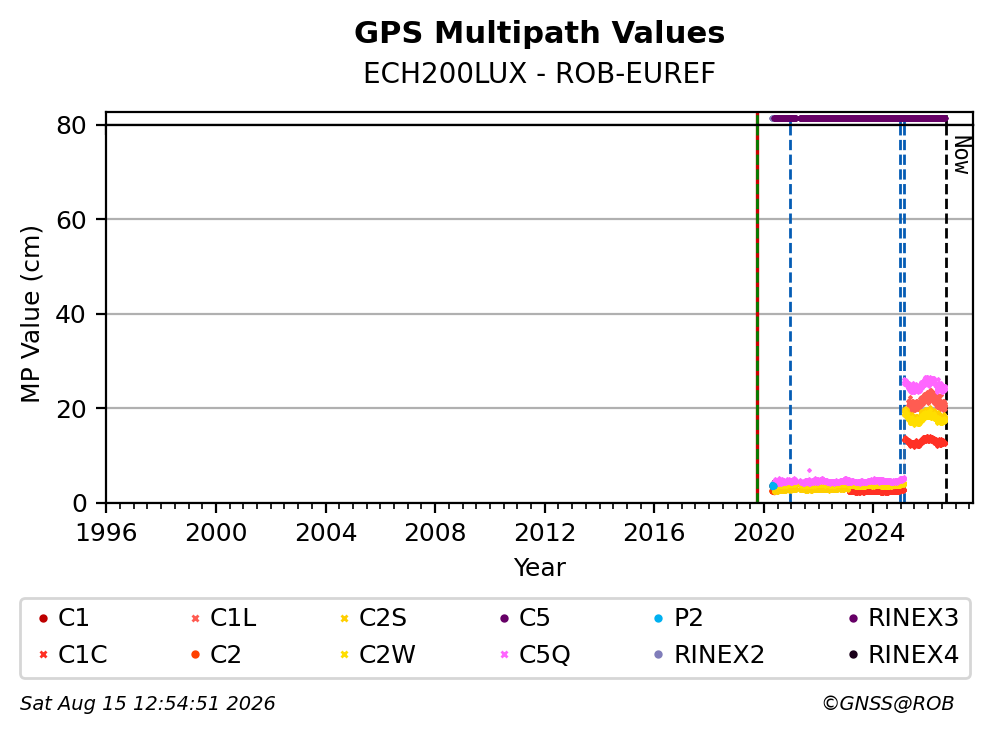Click the C2S legend entry
Image resolution: width=992 pixels, height=734 pixels.
[374, 618]
